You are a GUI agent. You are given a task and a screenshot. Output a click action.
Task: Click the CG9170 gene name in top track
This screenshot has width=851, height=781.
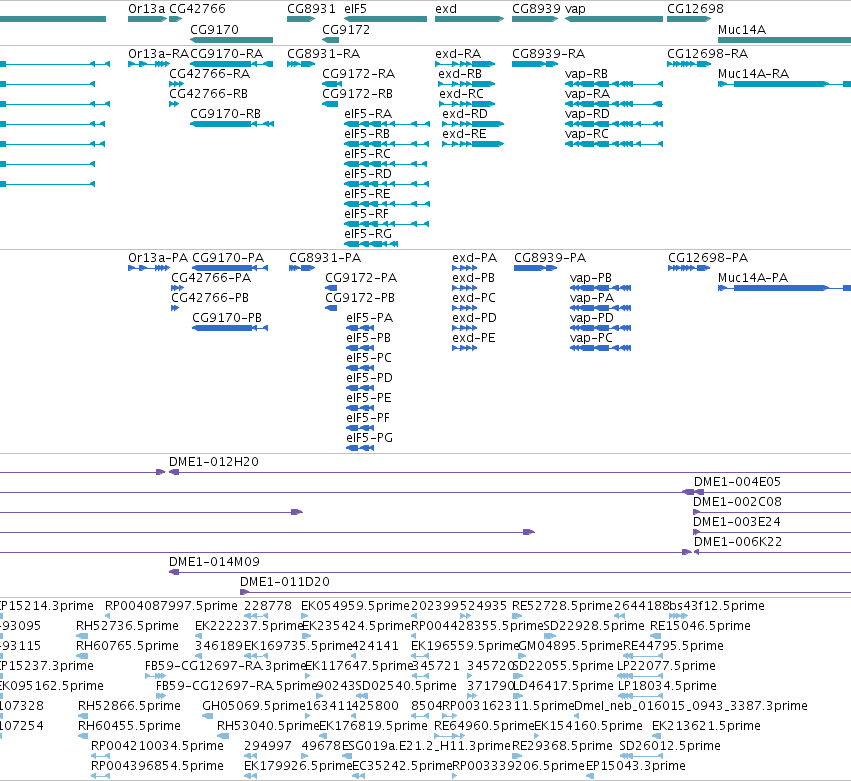coord(214,29)
